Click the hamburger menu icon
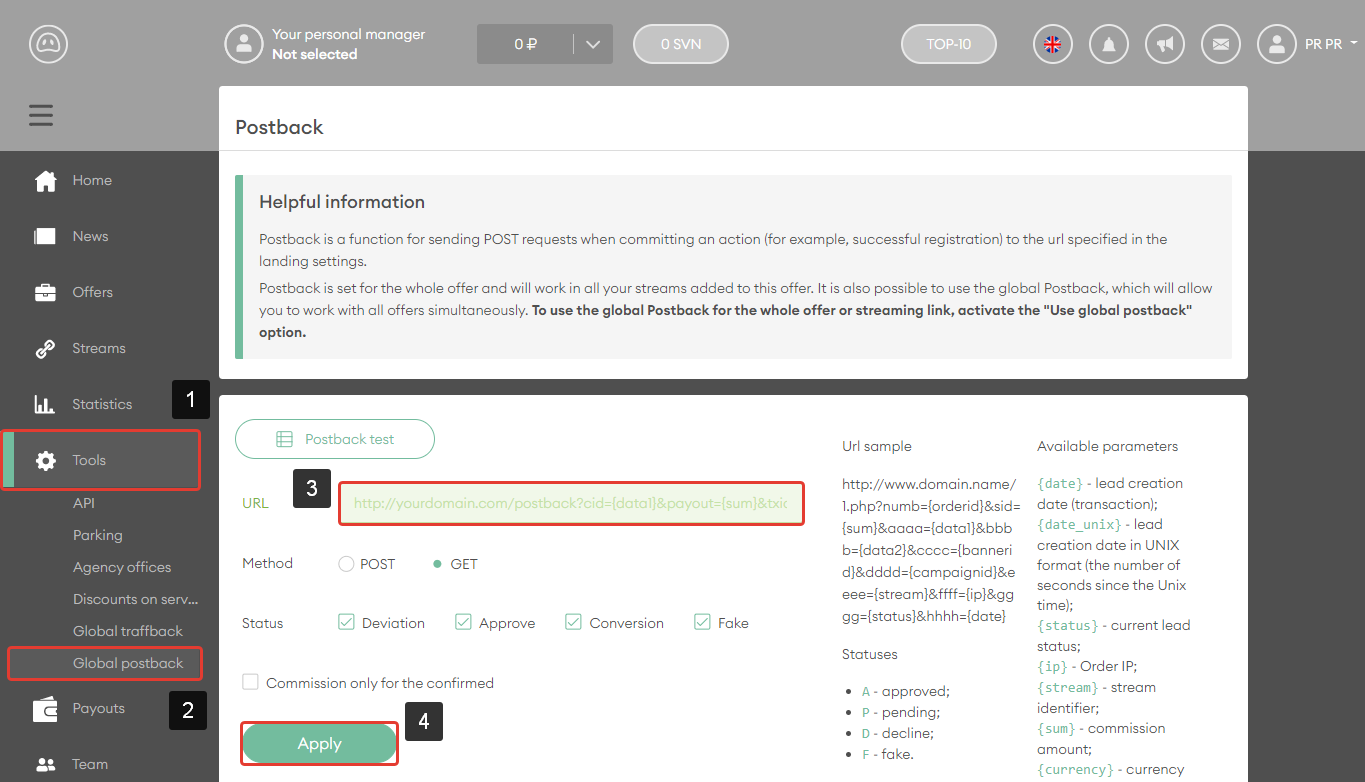Viewport: 1365px width, 782px height. tap(41, 116)
